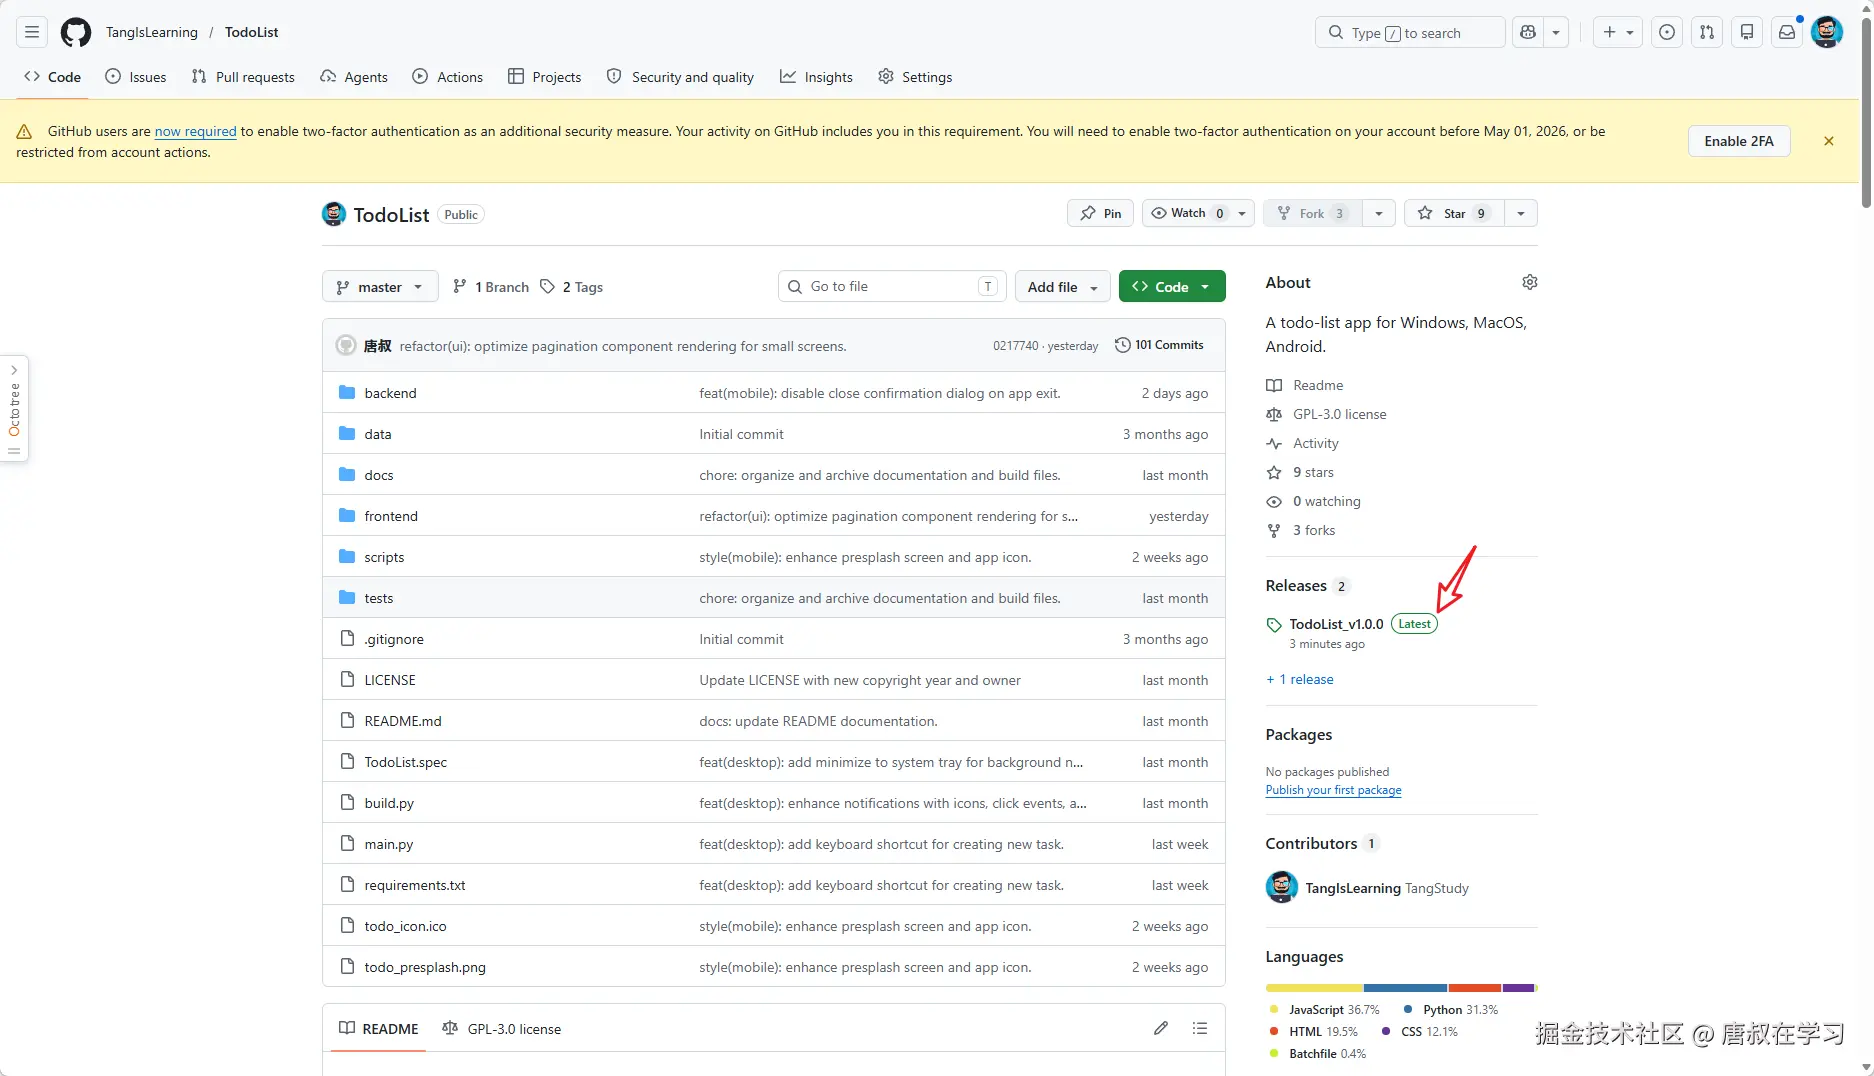Edit repository details with the About gear
The image size is (1874, 1076).
pos(1529,283)
